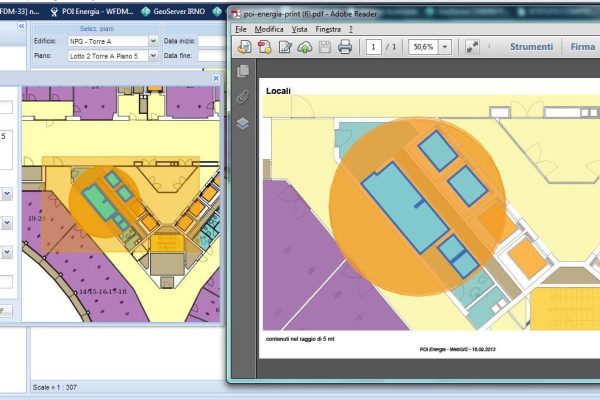This screenshot has width=600, height=400.
Task: Click the create PDF icon in Adobe Reader toolbar
Action: click(264, 47)
